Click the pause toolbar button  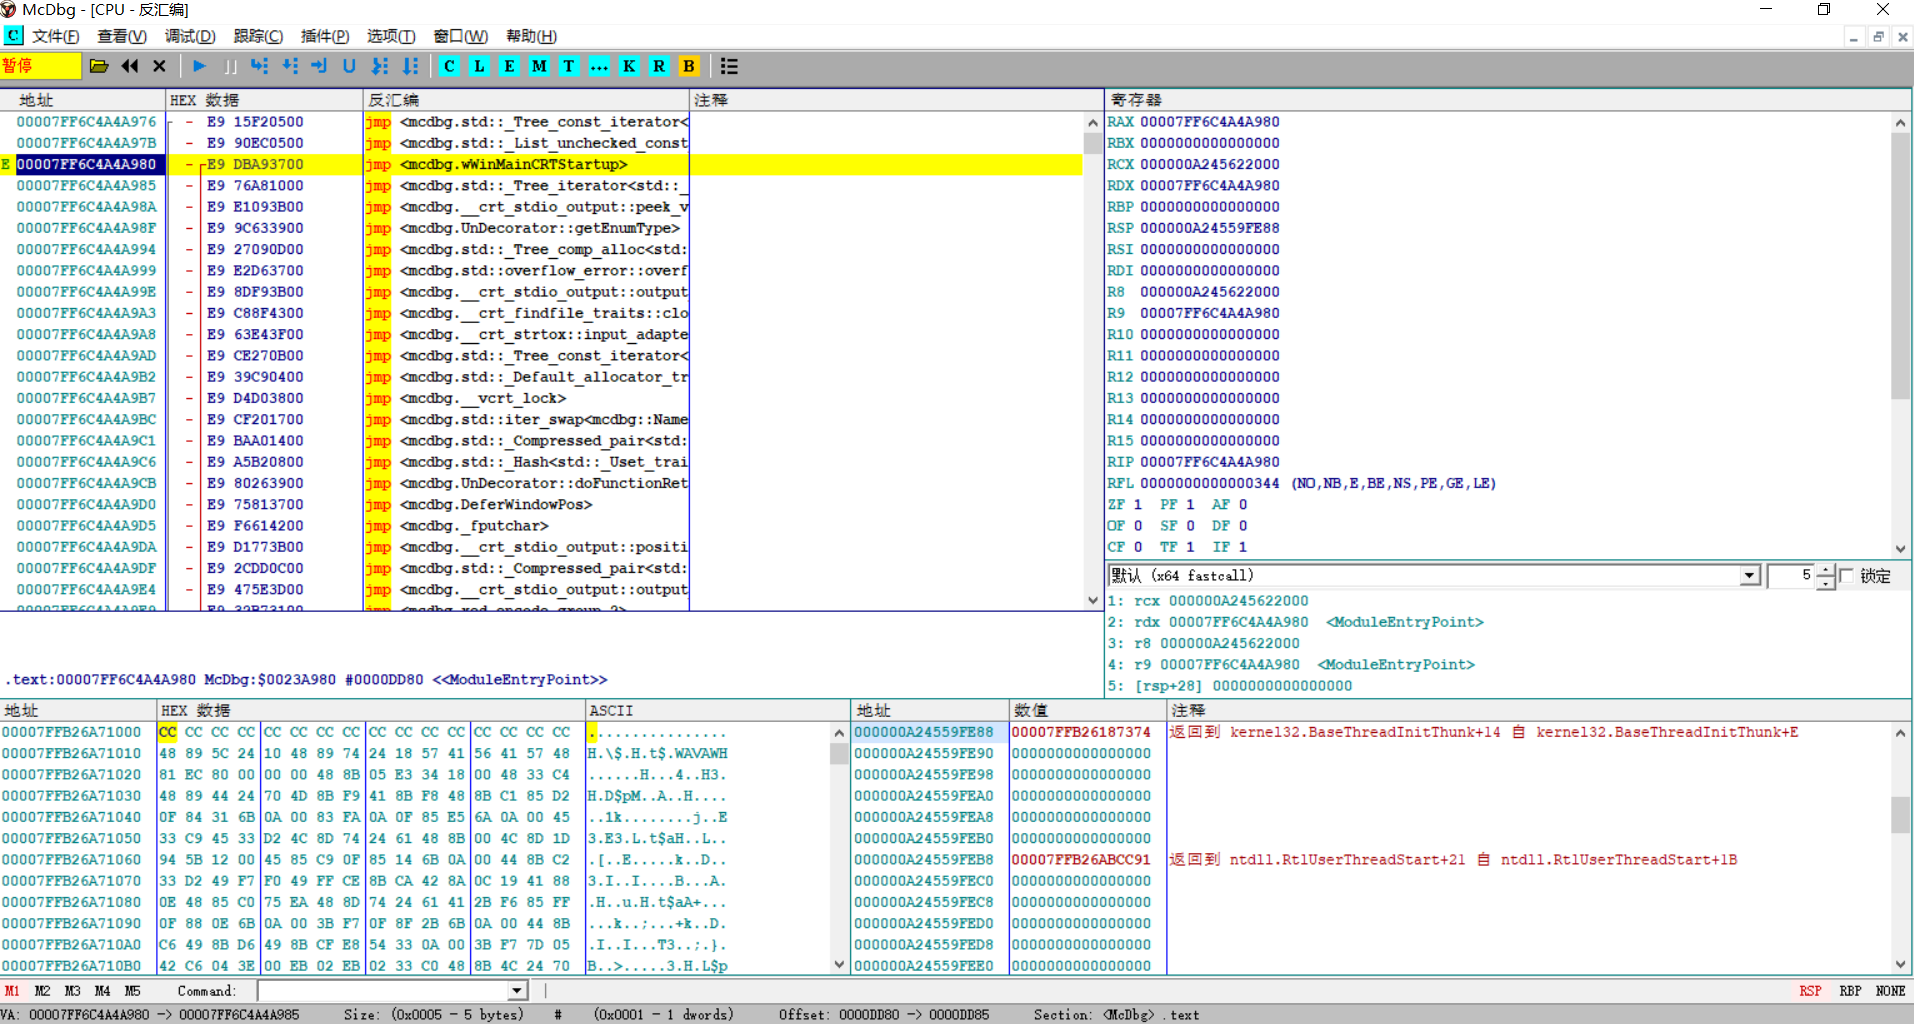coord(230,66)
